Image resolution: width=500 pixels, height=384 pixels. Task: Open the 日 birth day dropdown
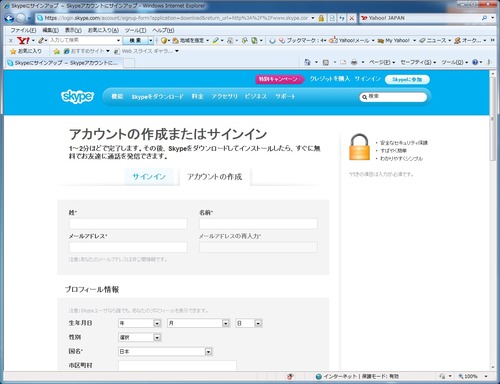click(x=249, y=323)
